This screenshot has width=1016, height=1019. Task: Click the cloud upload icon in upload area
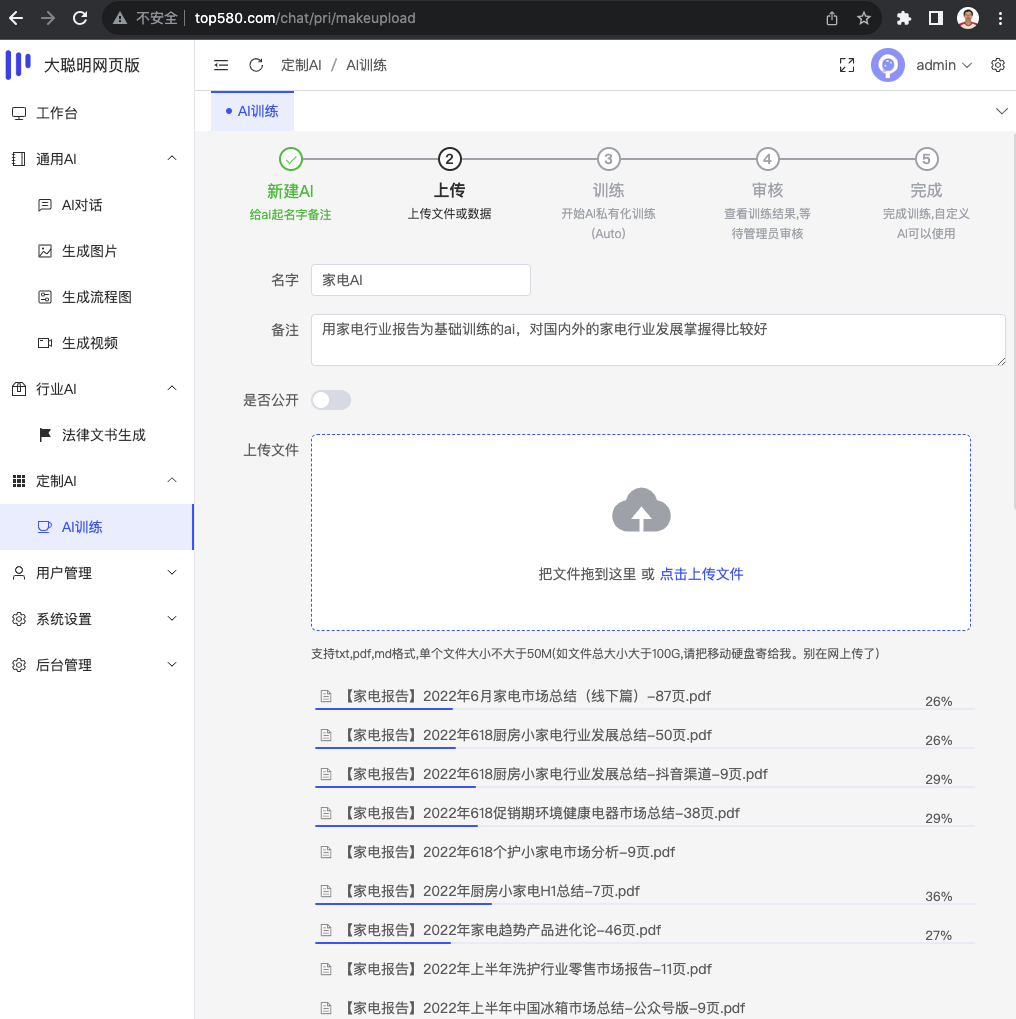point(641,510)
